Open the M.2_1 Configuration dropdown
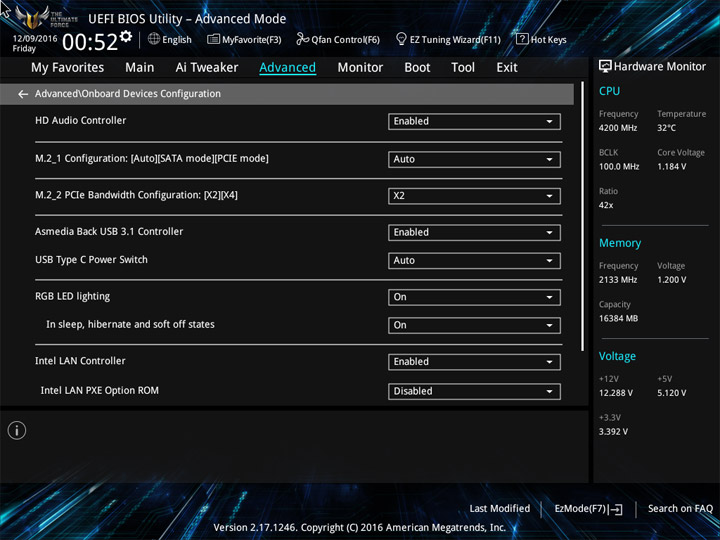This screenshot has width=720, height=540. coord(474,159)
